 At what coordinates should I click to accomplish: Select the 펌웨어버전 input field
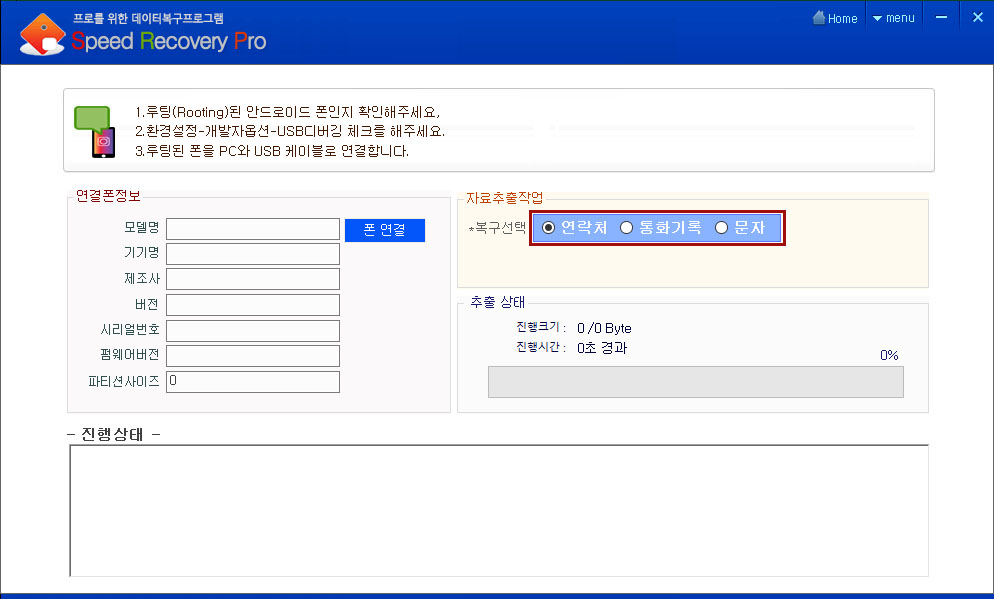[x=253, y=356]
